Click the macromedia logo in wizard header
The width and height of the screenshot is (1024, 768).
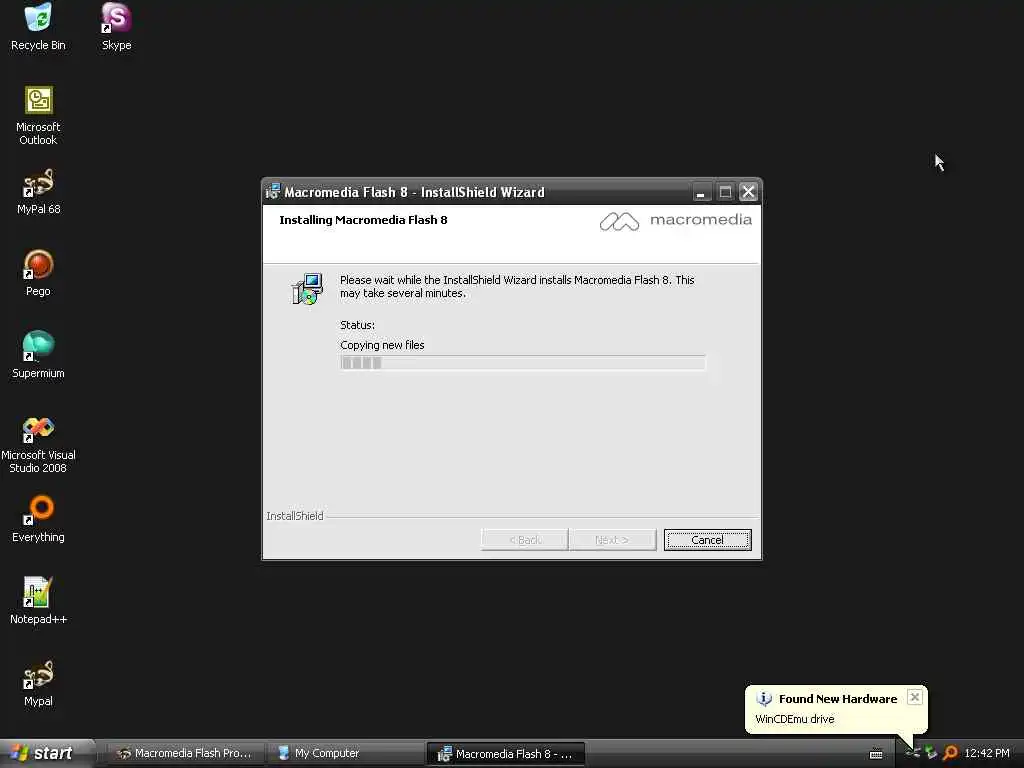coord(675,221)
